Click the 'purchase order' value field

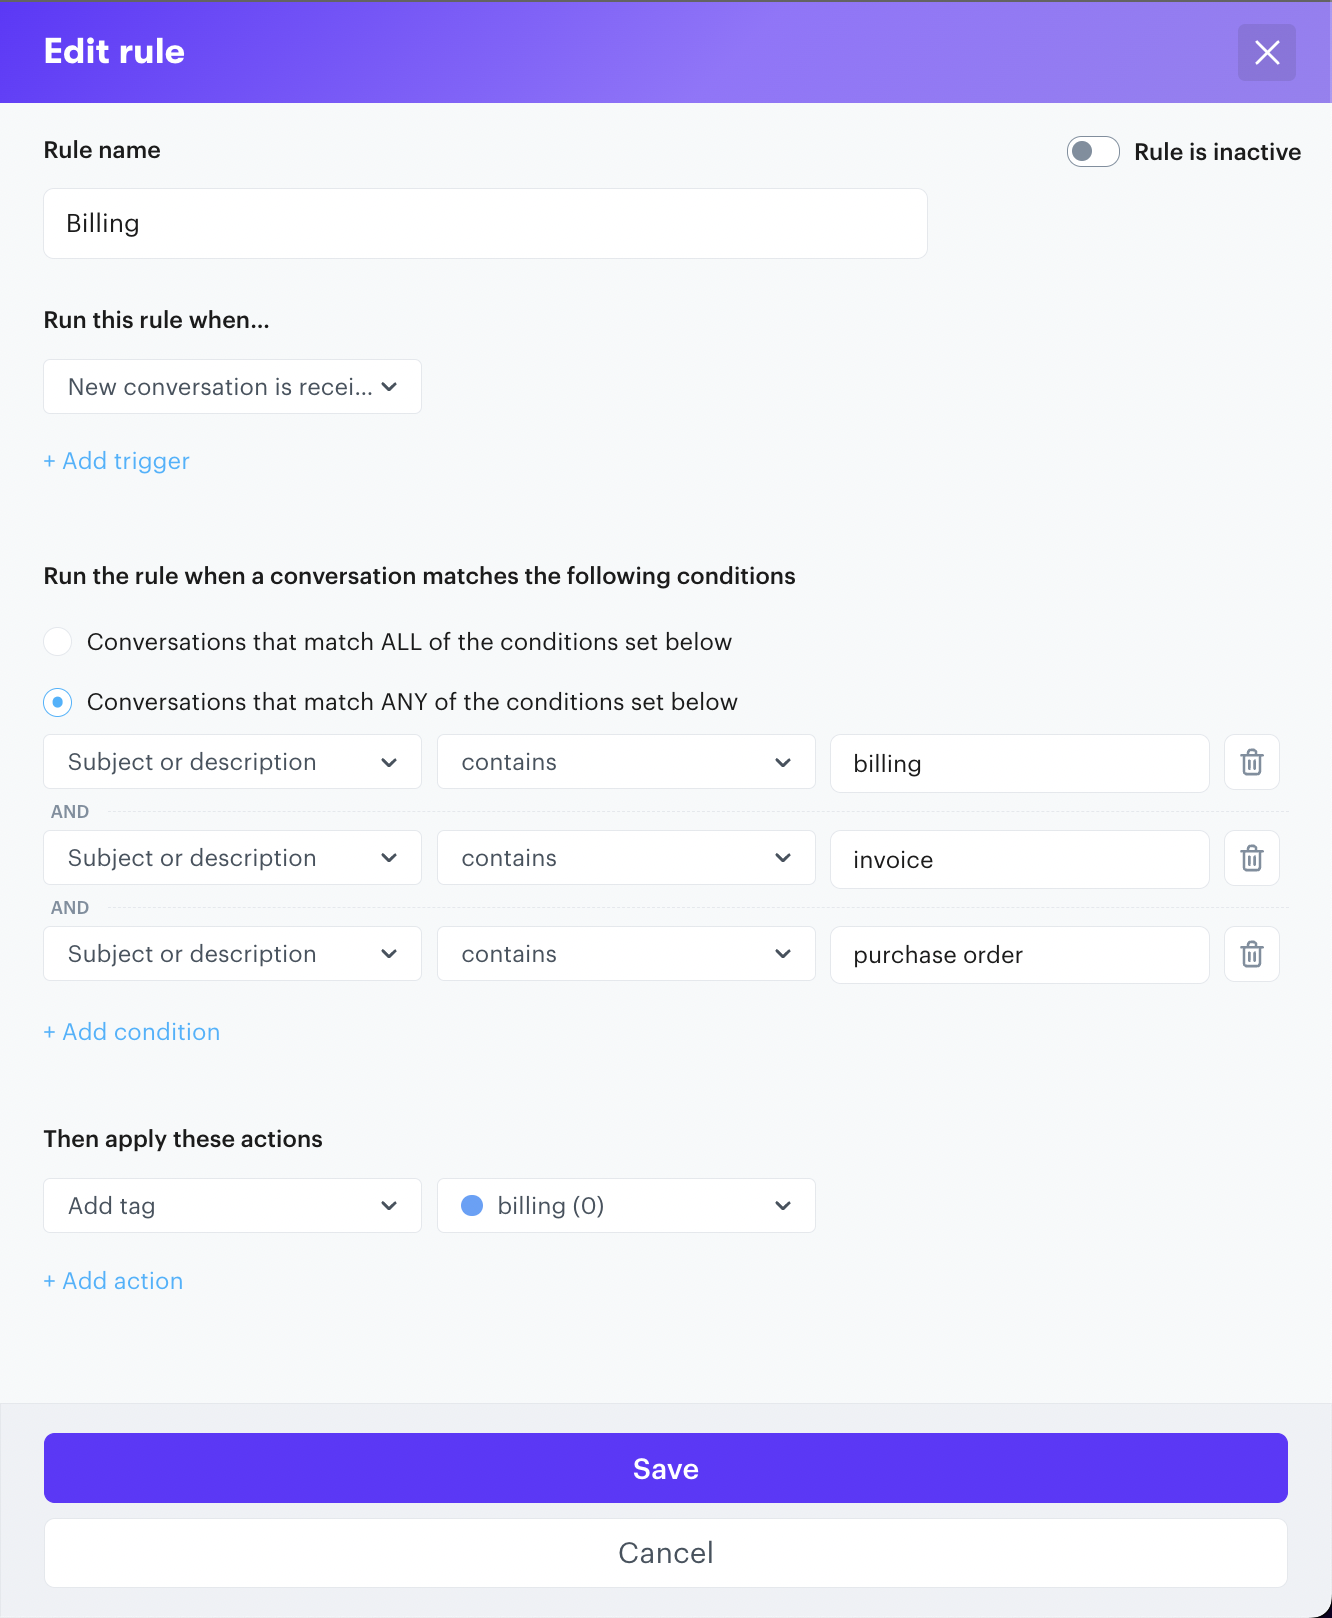[x=1019, y=955]
